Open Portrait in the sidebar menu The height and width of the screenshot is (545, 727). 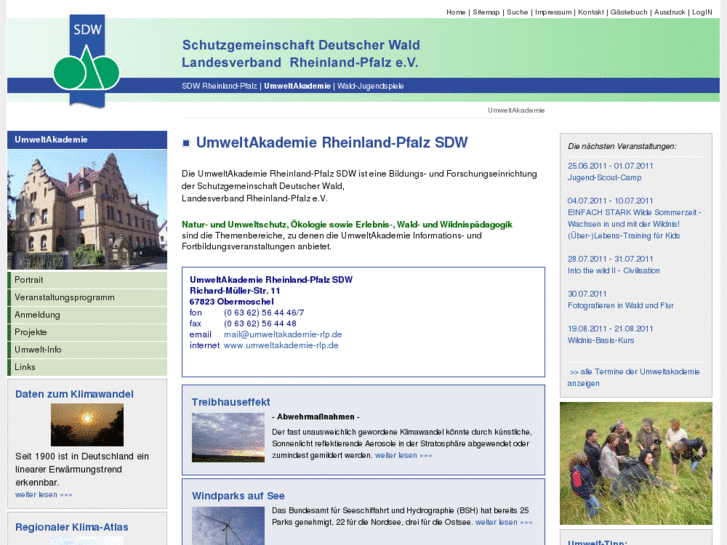pyautogui.click(x=87, y=280)
